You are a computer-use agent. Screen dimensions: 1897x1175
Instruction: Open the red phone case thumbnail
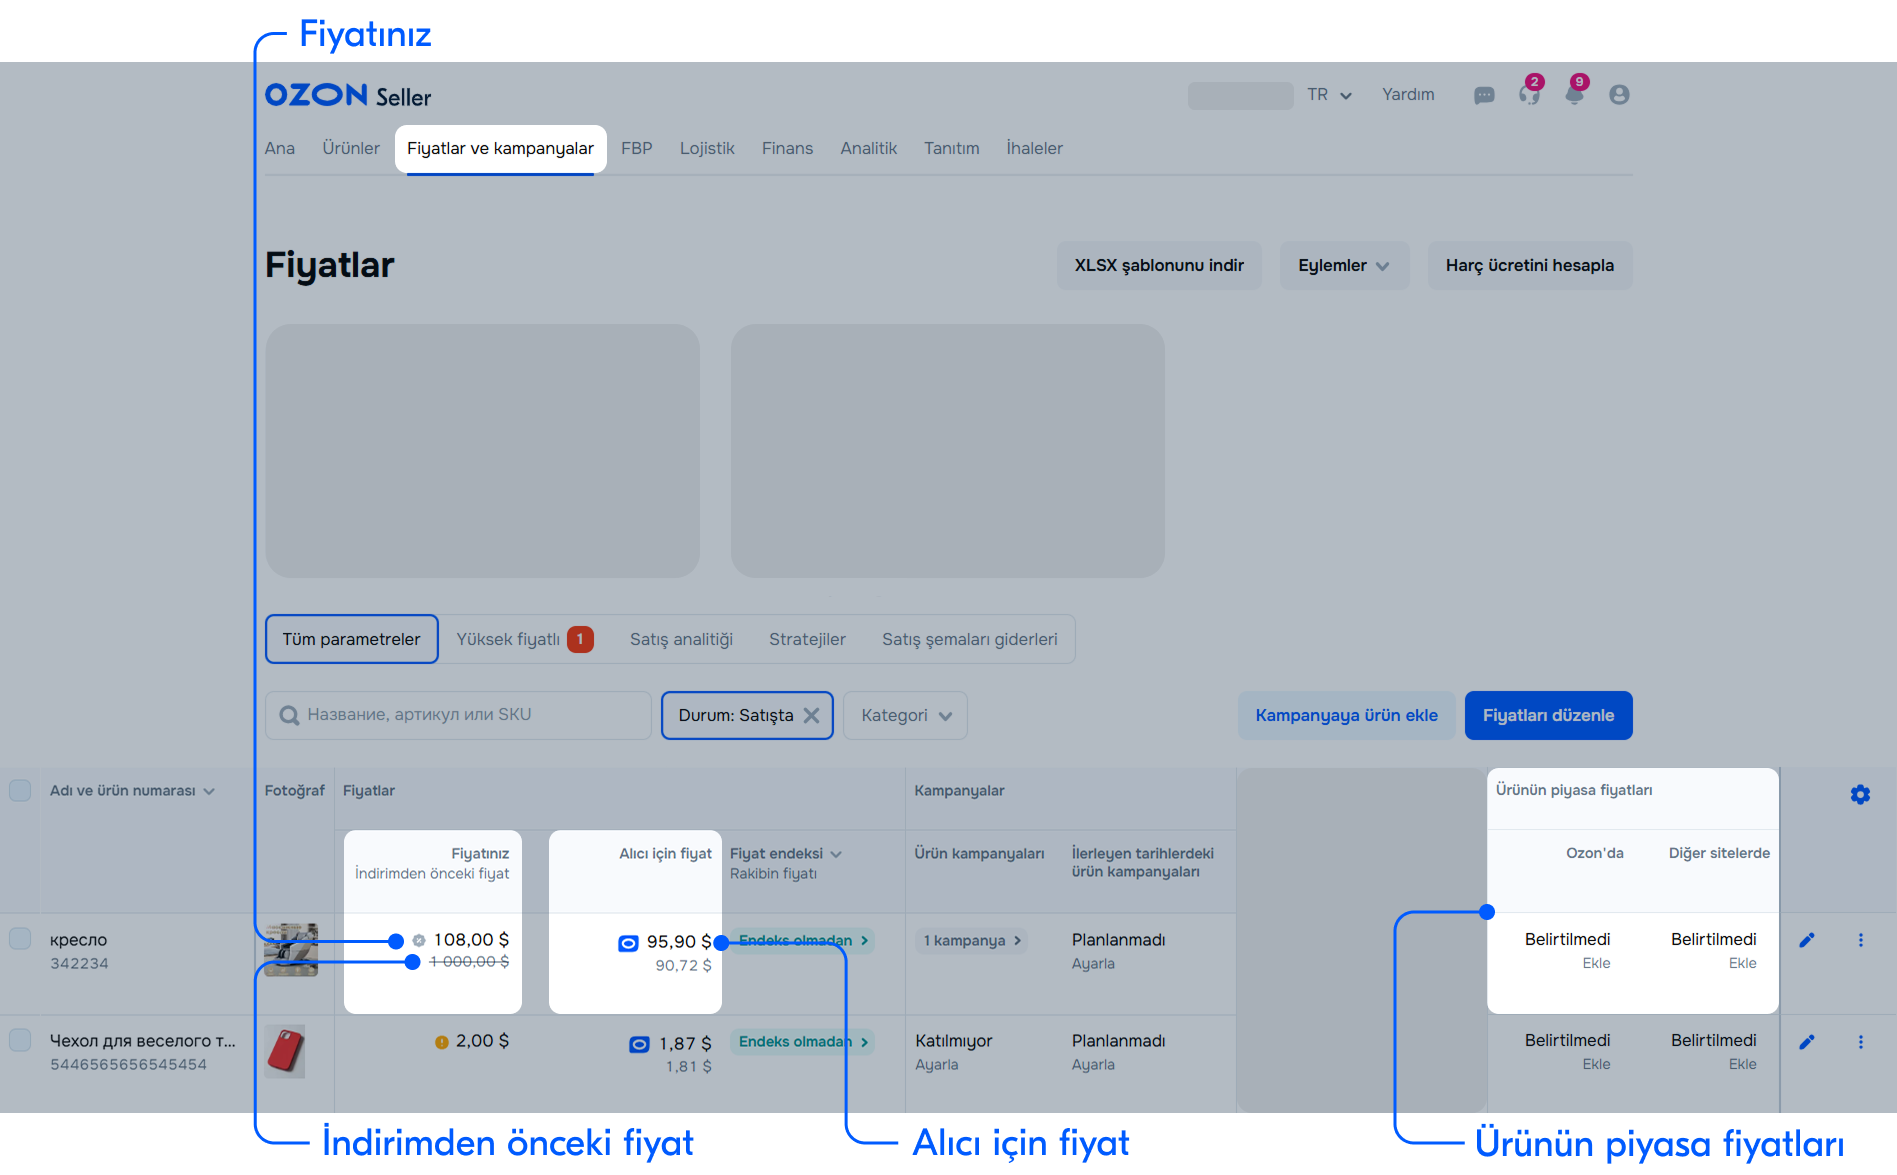point(286,1051)
